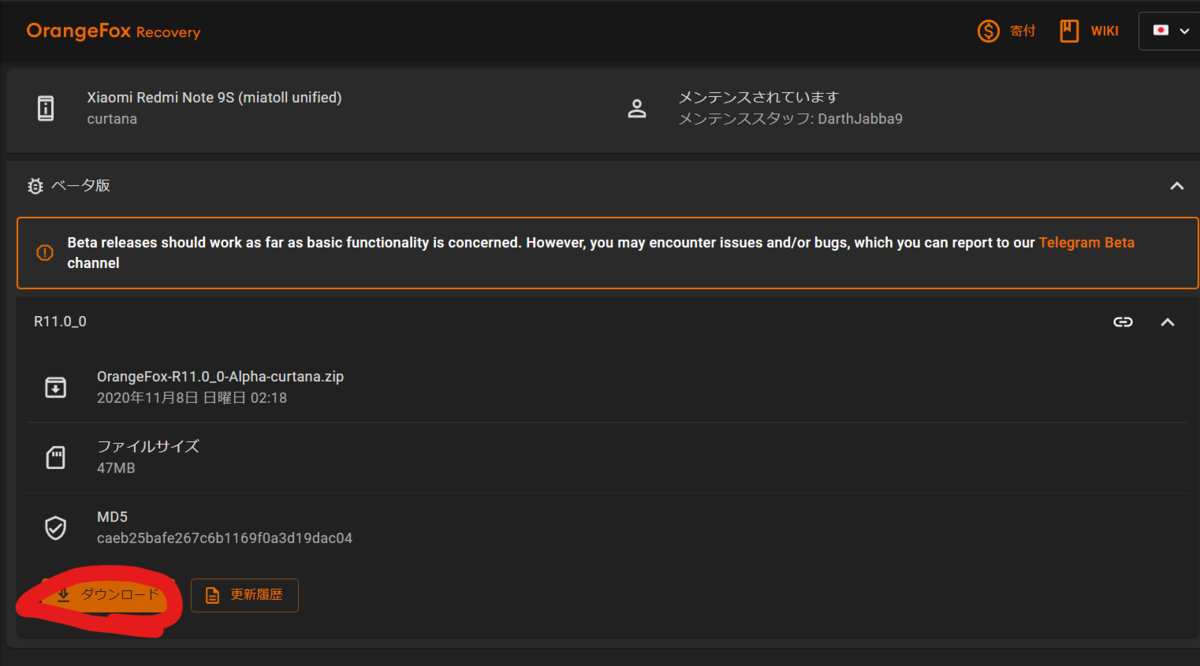Click the 47MB file size value
1200x666 pixels.
click(116, 468)
